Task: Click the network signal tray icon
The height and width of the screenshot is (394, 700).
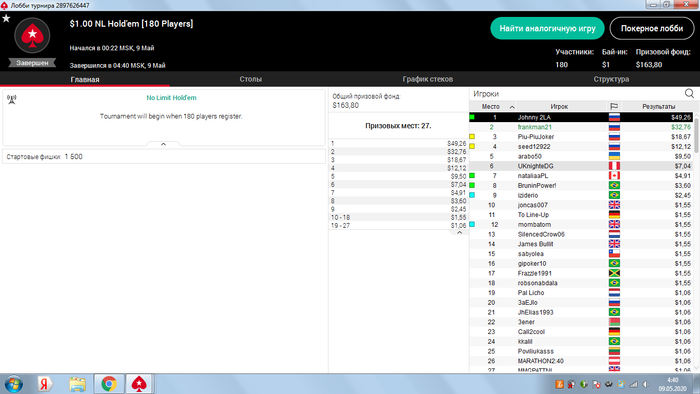Action: click(633, 384)
